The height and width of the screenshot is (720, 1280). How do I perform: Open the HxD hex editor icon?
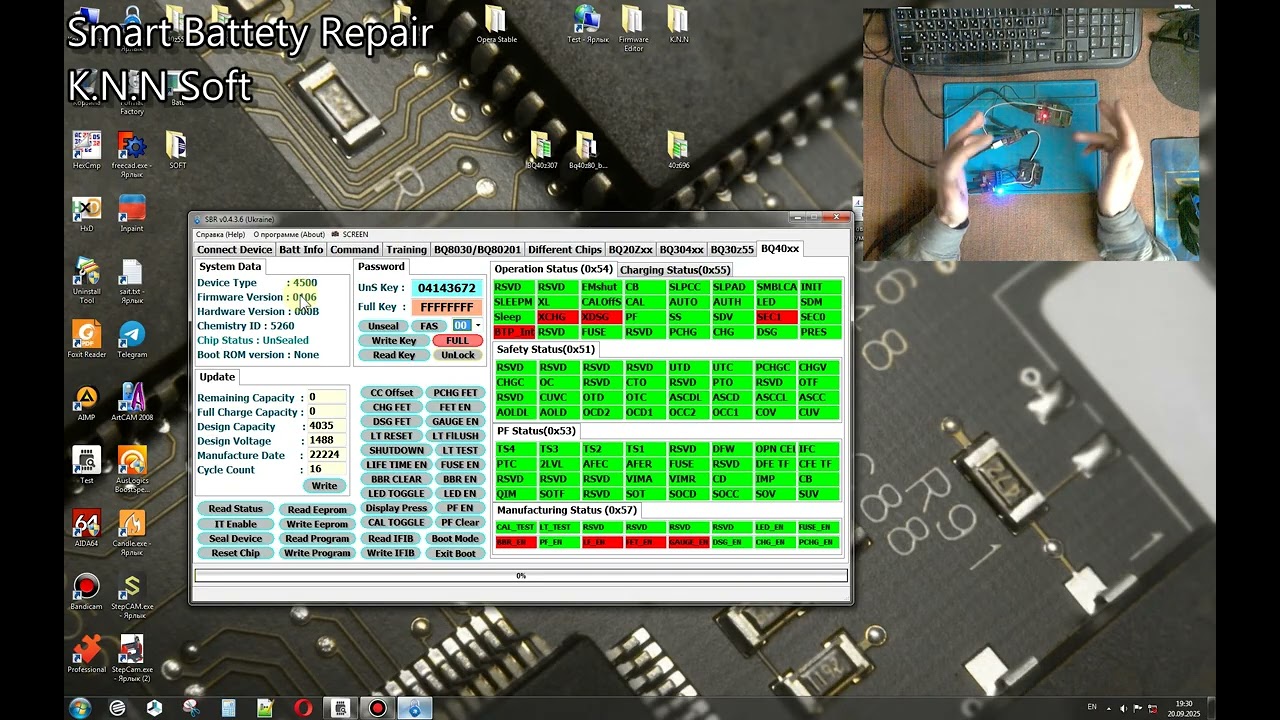click(x=87, y=213)
